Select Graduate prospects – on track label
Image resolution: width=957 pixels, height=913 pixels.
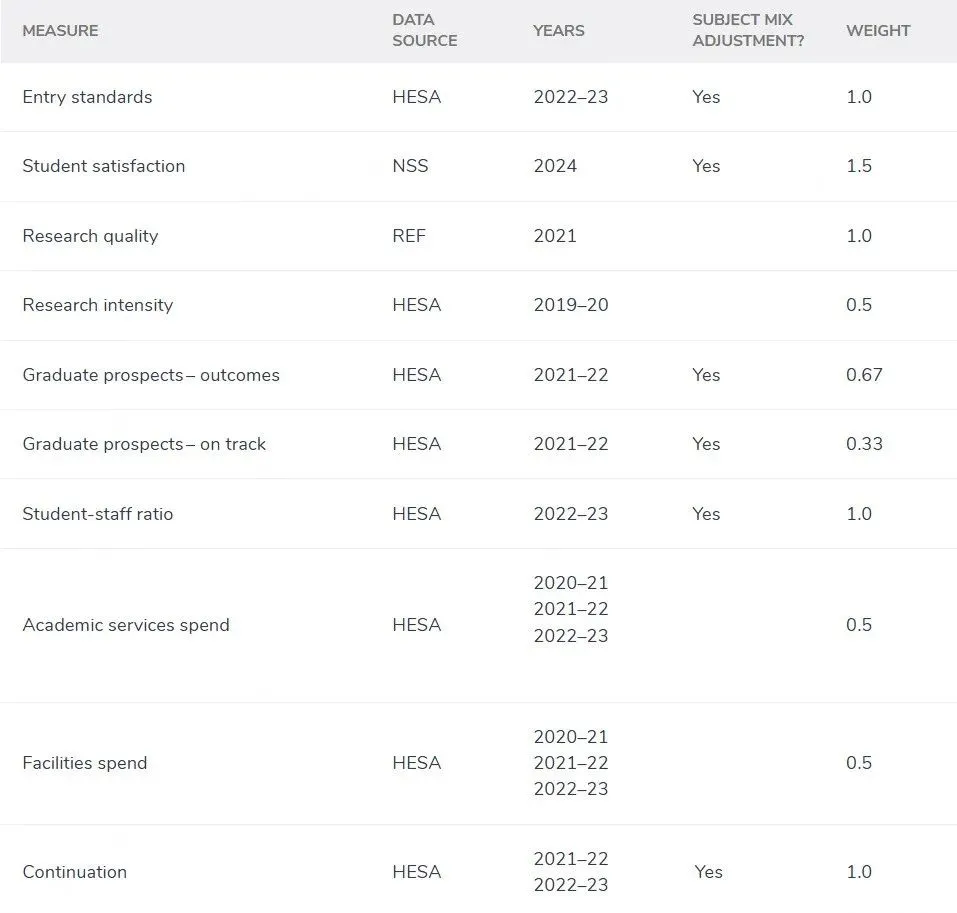[x=144, y=444]
